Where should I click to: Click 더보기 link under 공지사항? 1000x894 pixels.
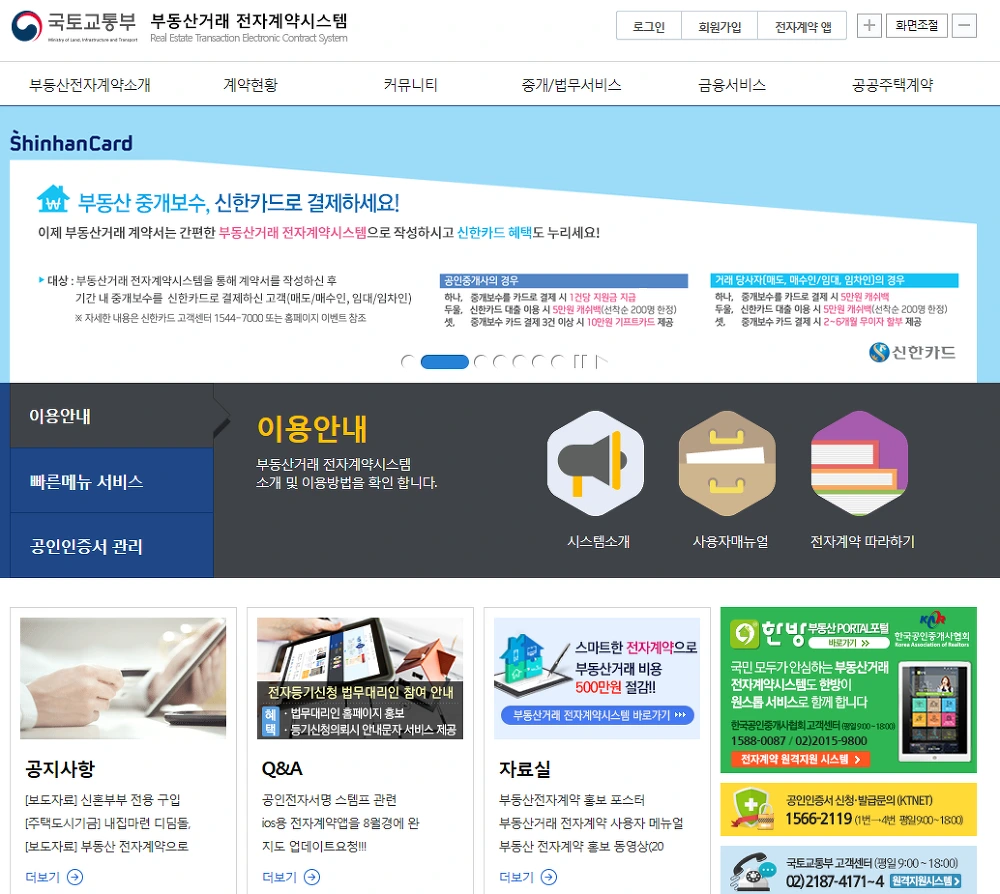pos(43,877)
